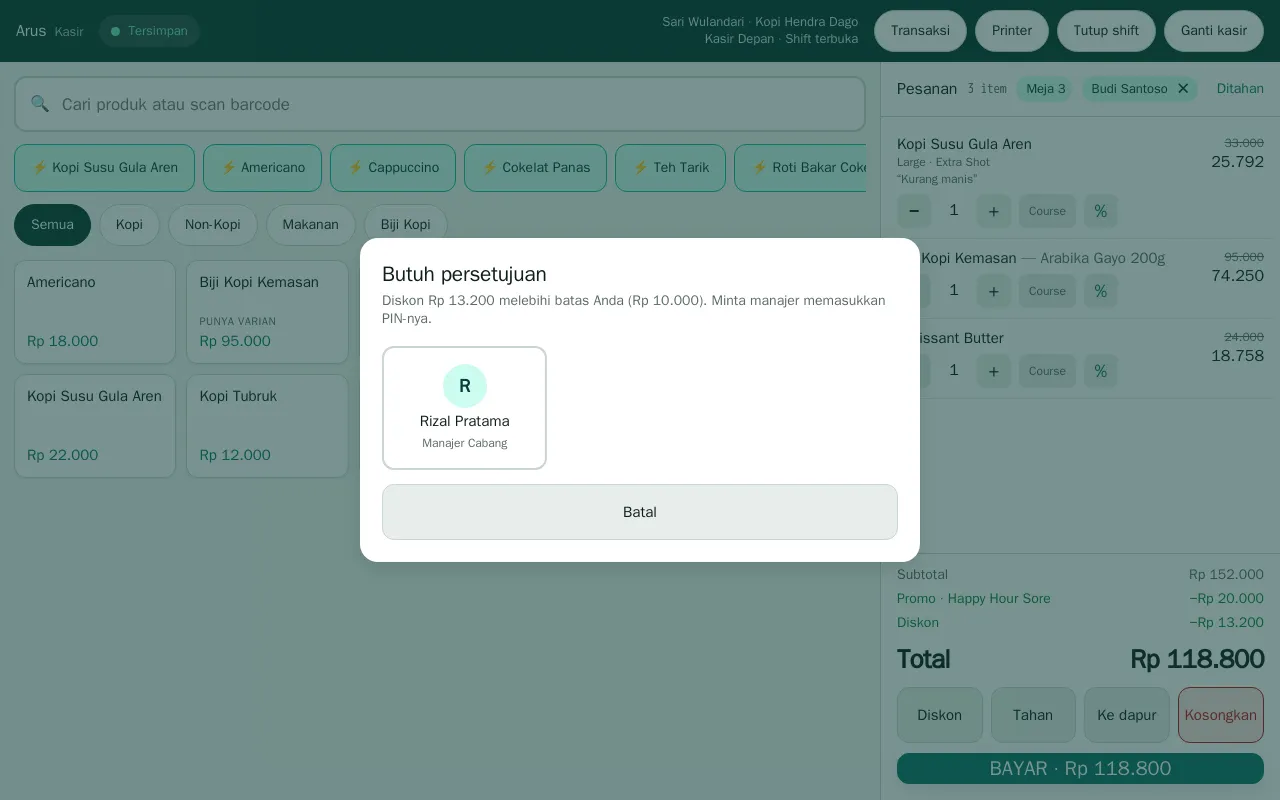Screen dimensions: 1280x800
Task: Click the R avatar of Rizal Pratama
Action: (x=465, y=386)
